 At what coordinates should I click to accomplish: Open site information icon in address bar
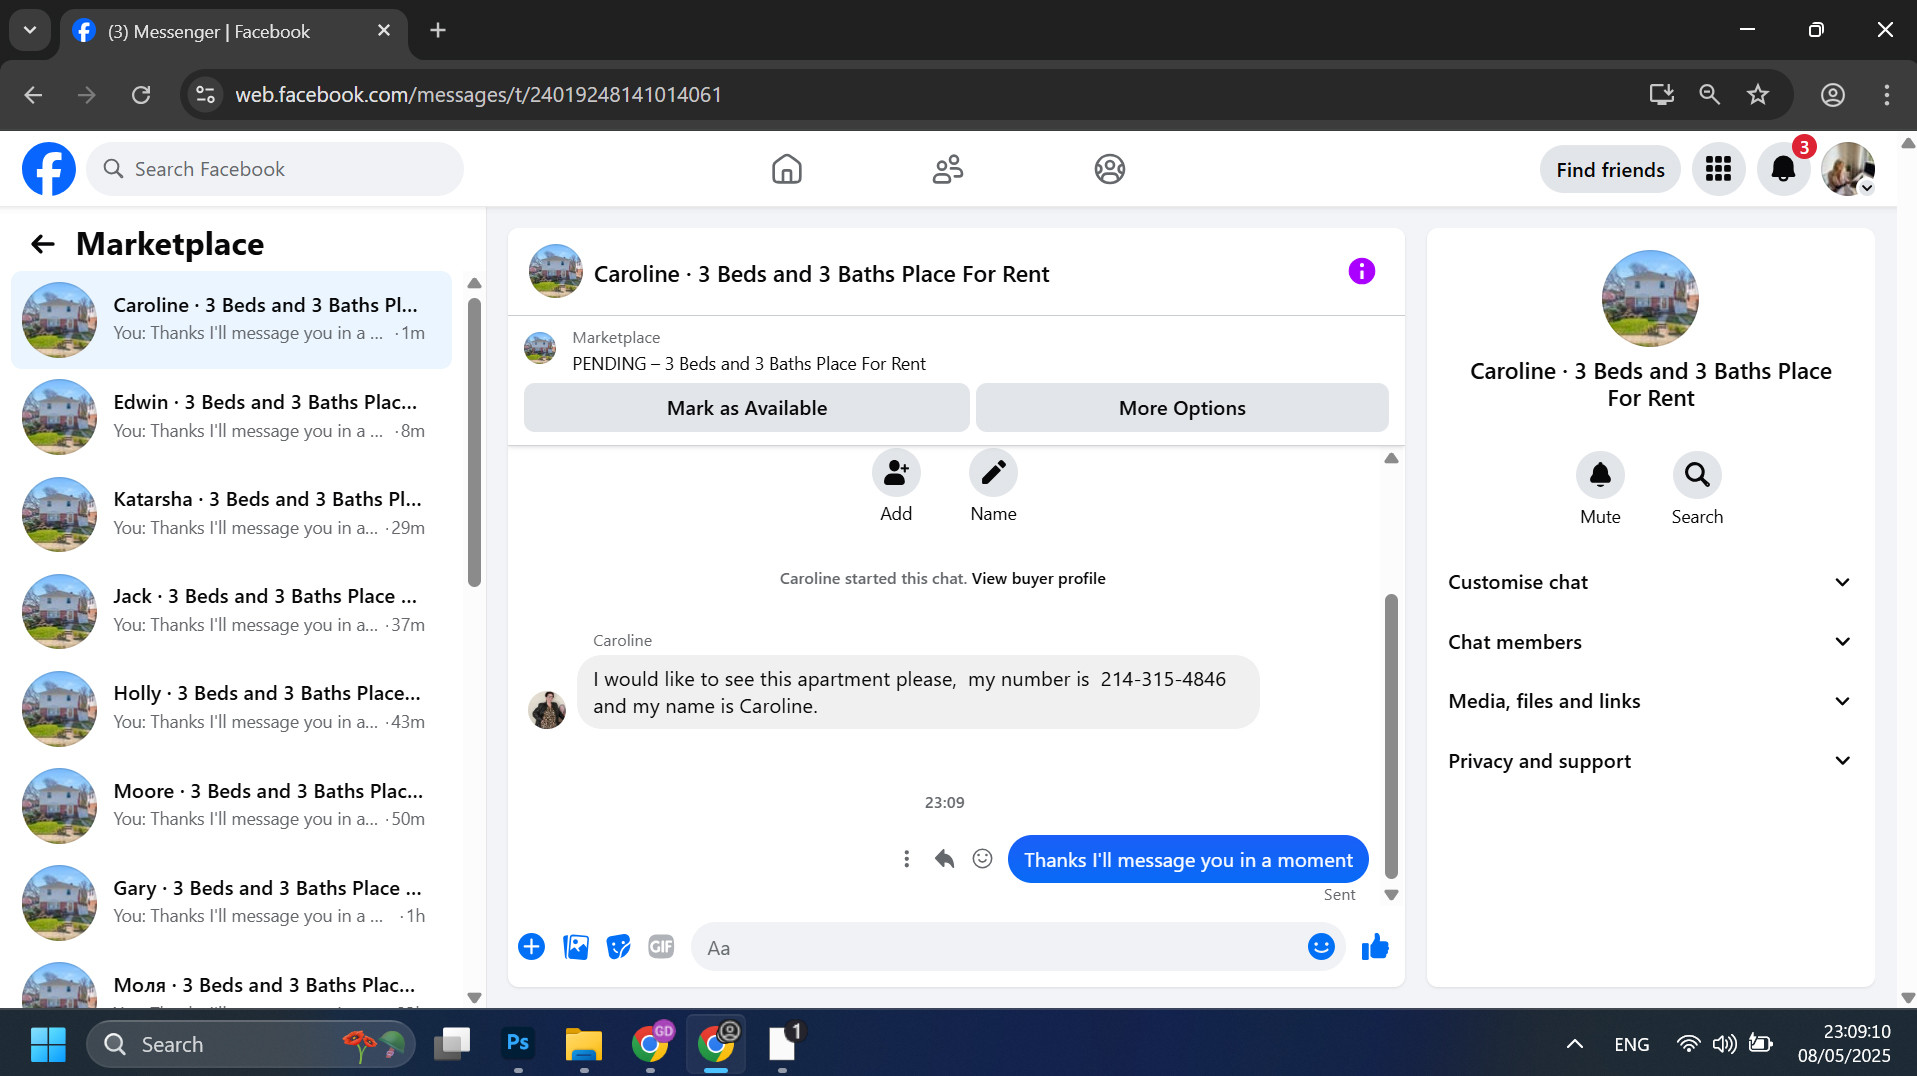(205, 95)
